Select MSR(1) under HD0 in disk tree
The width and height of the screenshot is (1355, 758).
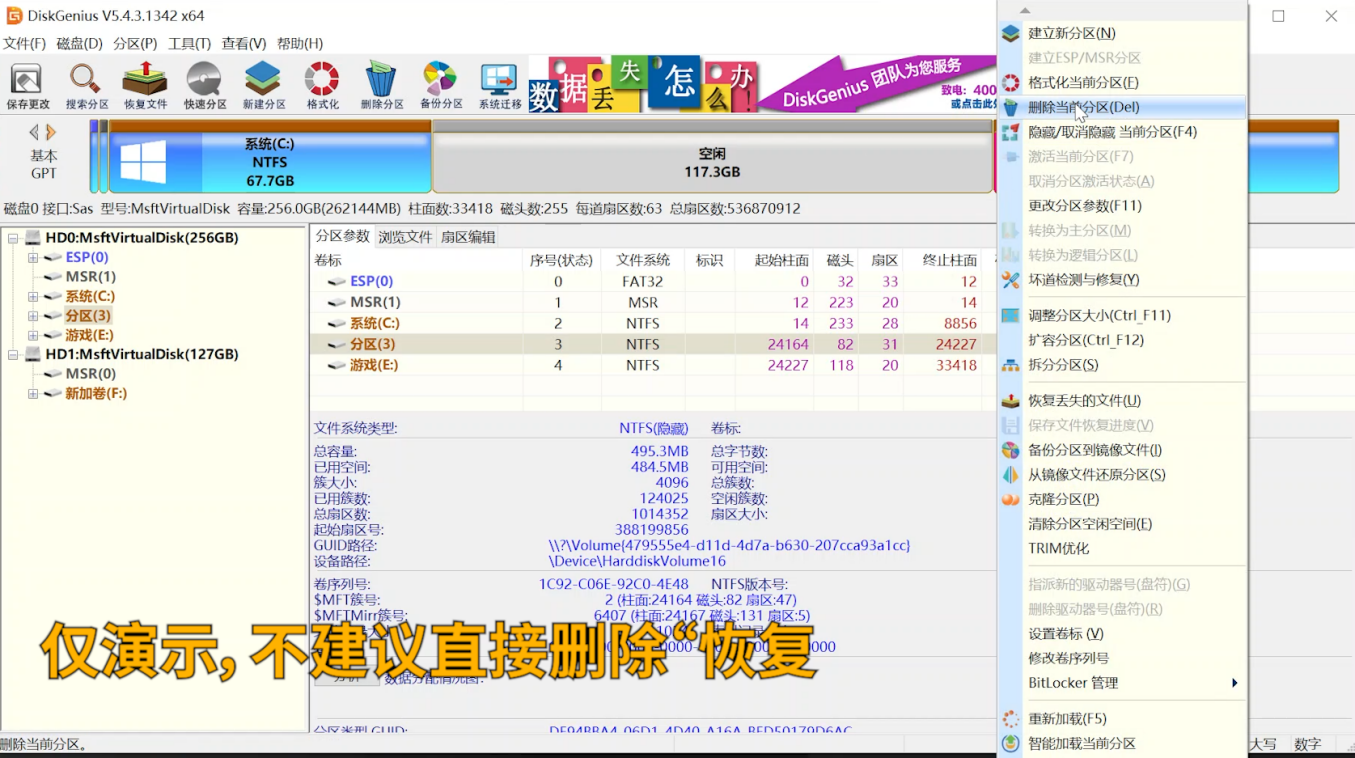90,277
